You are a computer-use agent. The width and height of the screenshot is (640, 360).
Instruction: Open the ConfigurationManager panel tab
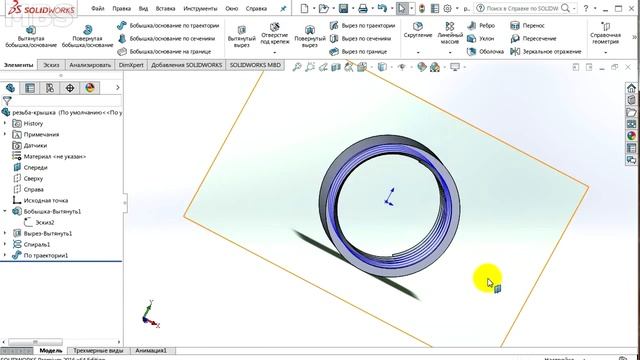click(50, 88)
